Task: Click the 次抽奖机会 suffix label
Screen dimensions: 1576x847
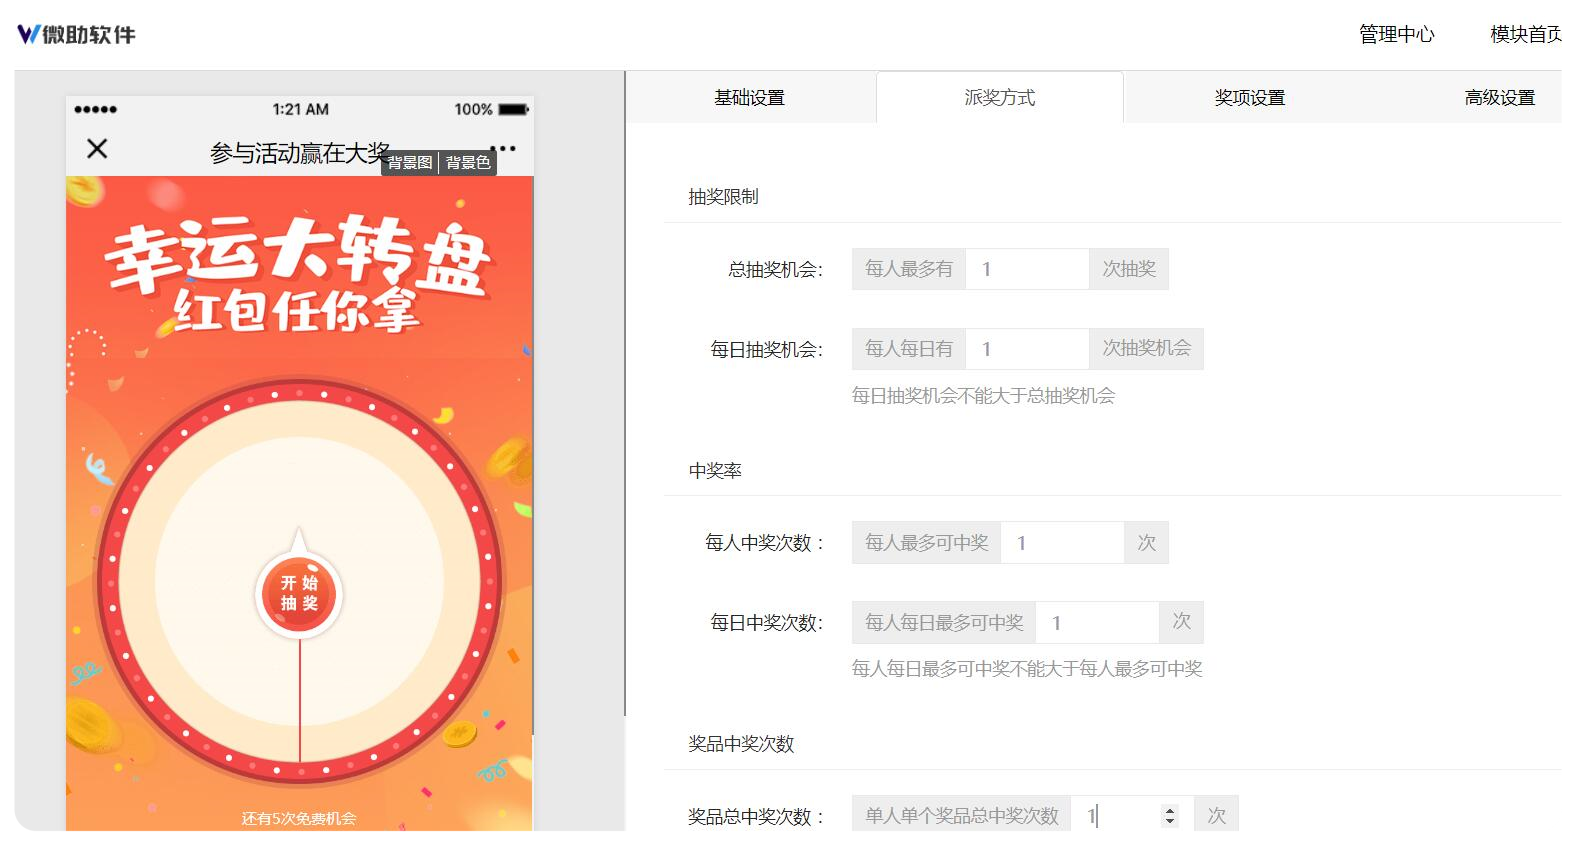Action: [1146, 349]
